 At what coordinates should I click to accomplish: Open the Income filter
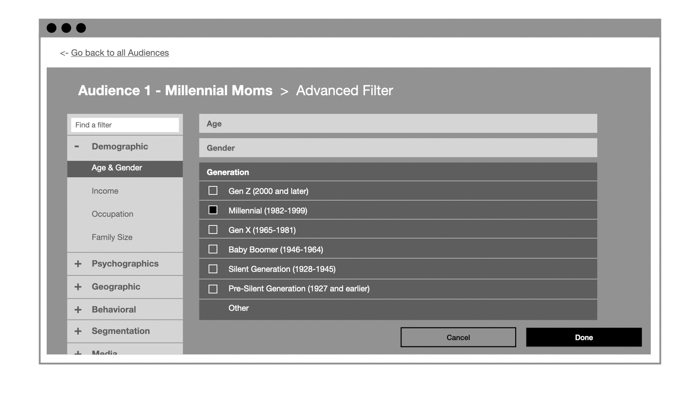pyautogui.click(x=105, y=191)
